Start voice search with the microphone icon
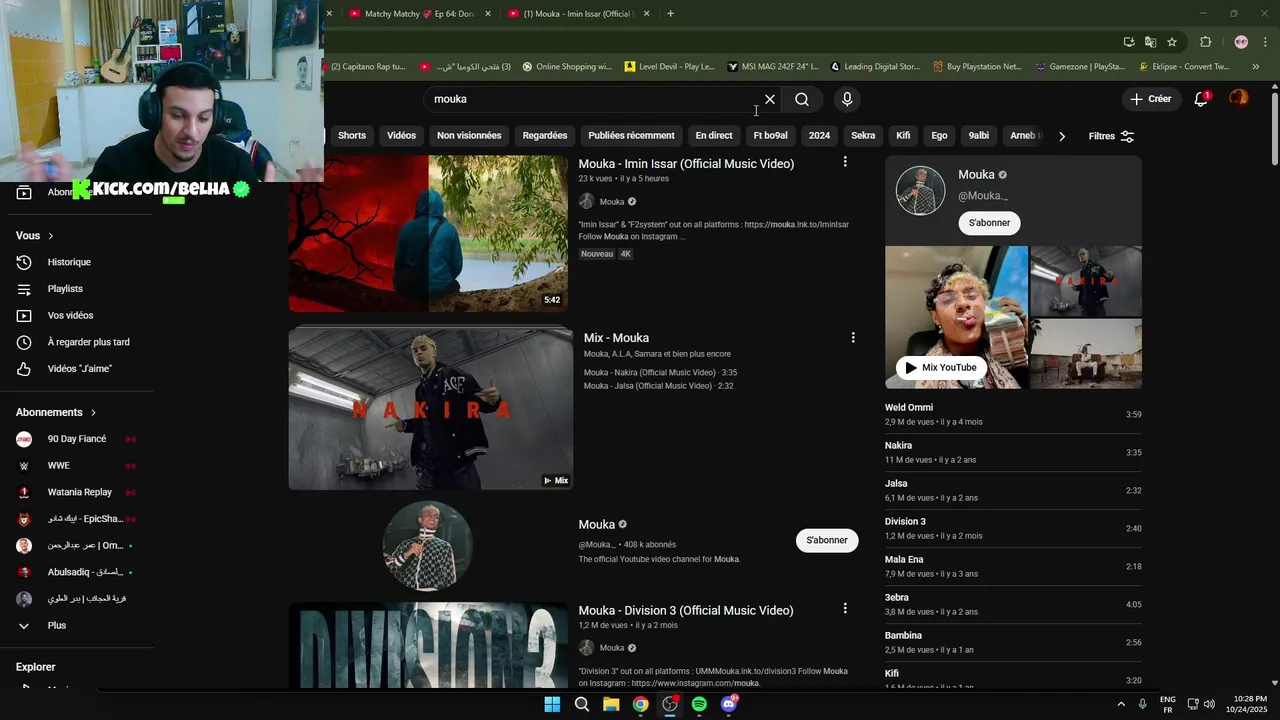Screen dimensions: 1280x720 [847, 99]
